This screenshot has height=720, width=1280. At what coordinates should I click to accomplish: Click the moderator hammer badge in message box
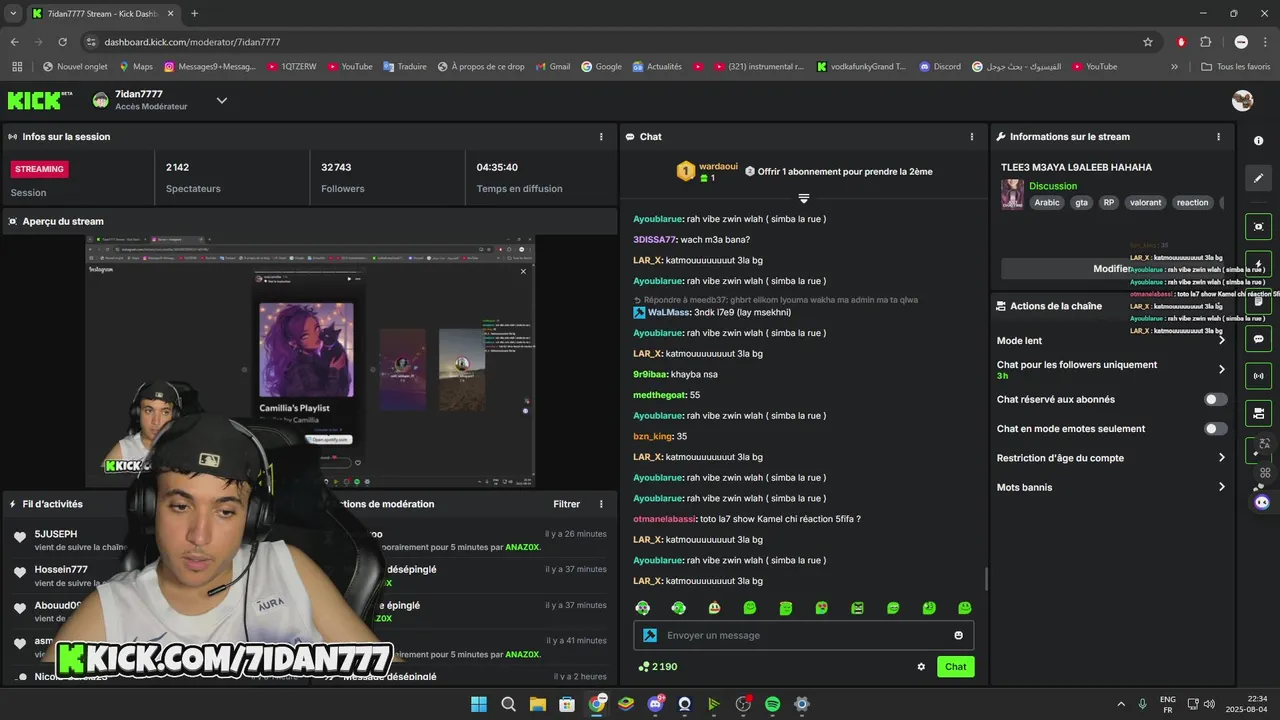pos(650,635)
